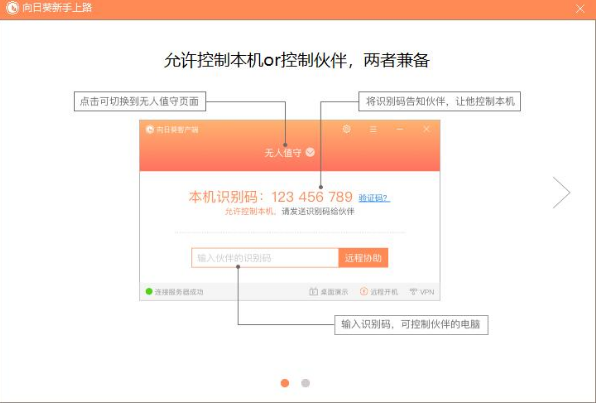Click the 远程协助 remote assist button
Image resolution: width=599 pixels, height=405 pixels.
[363, 258]
